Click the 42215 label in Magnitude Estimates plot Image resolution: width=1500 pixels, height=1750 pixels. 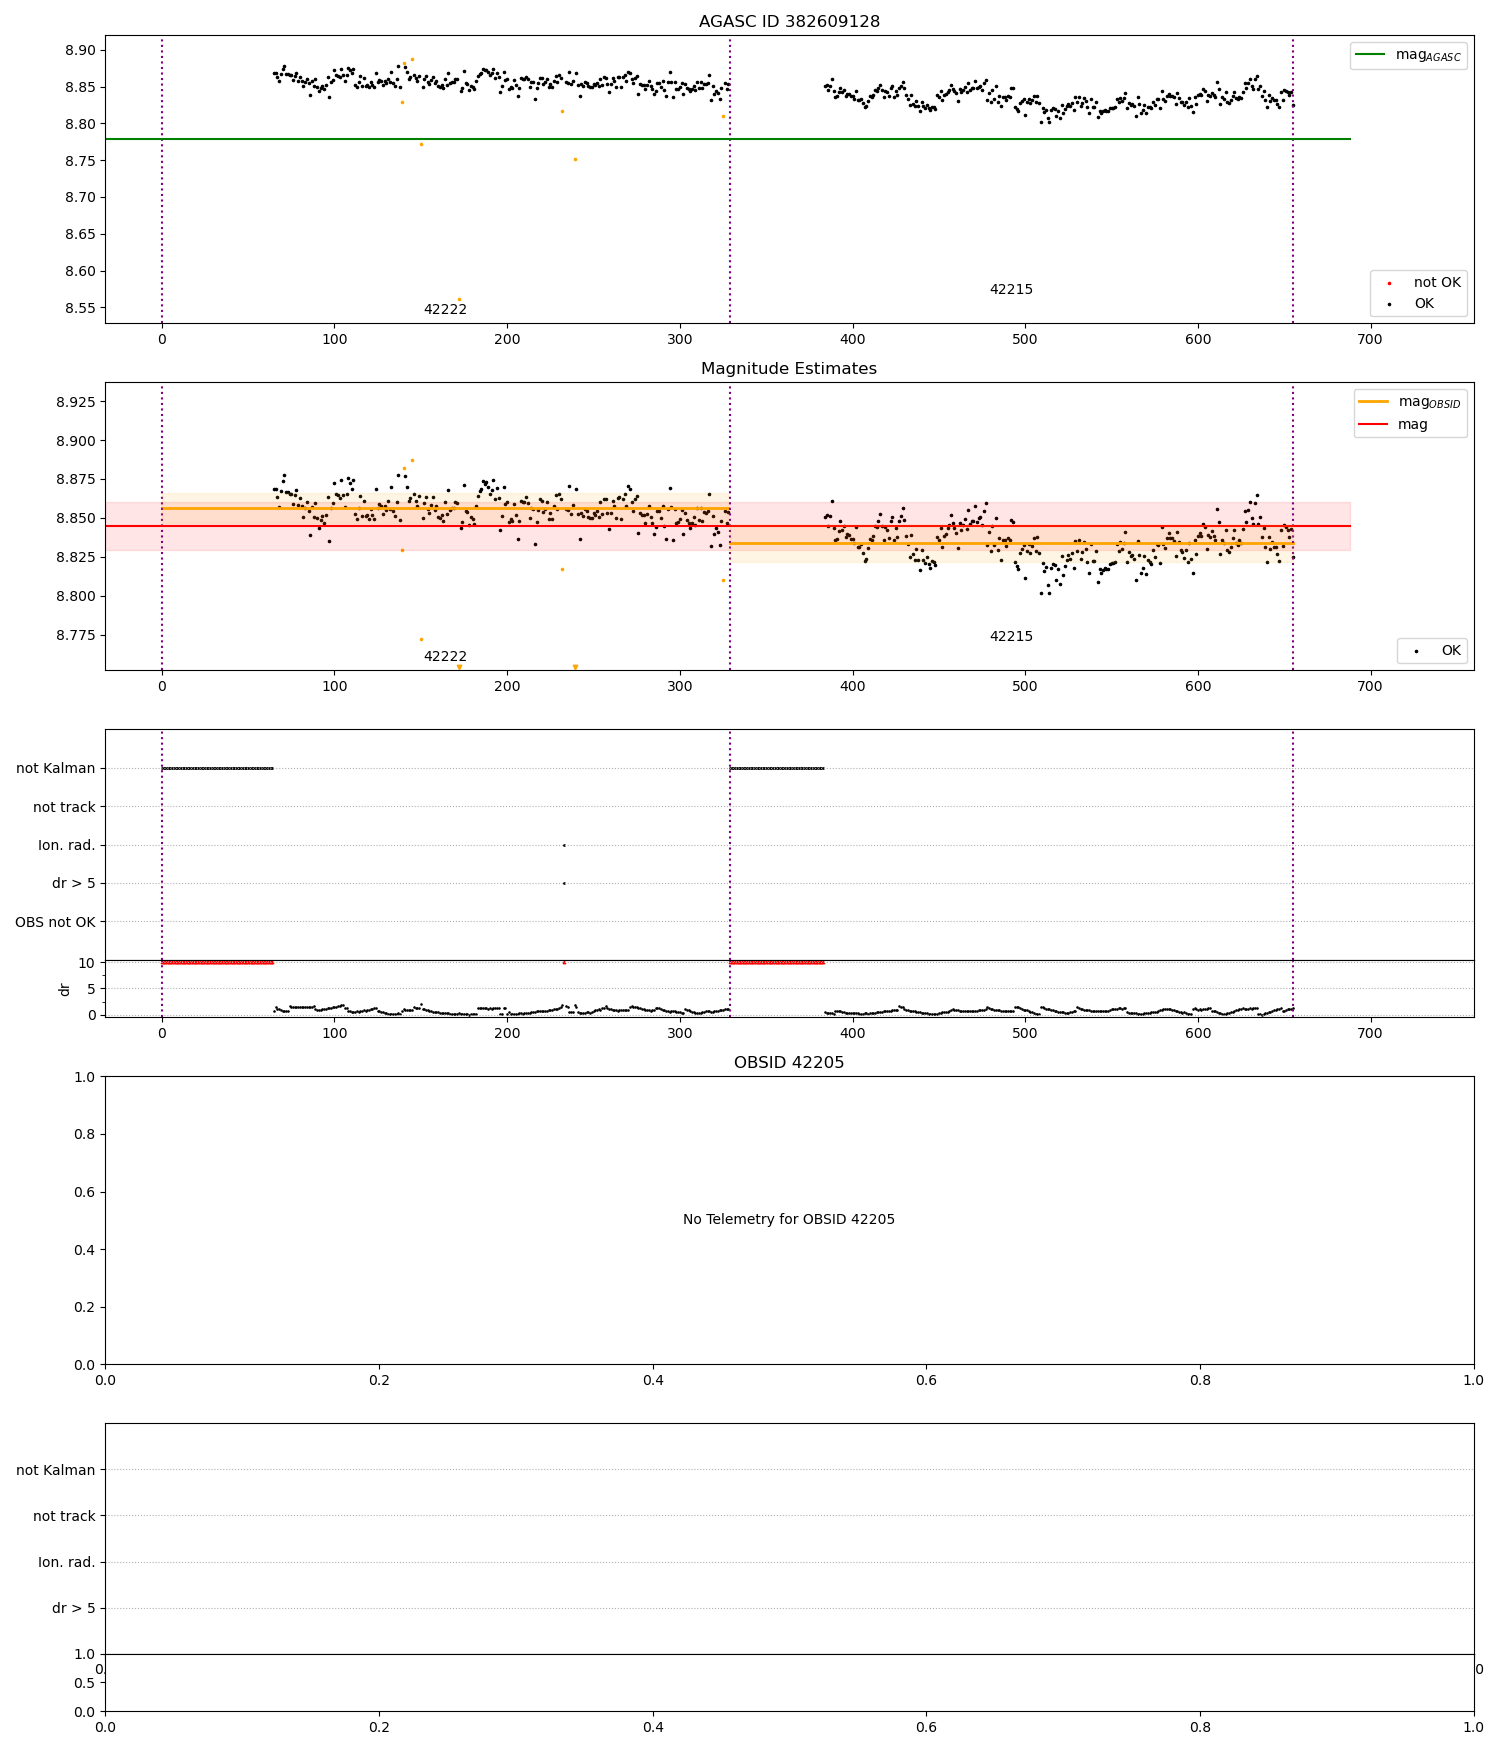1011,636
